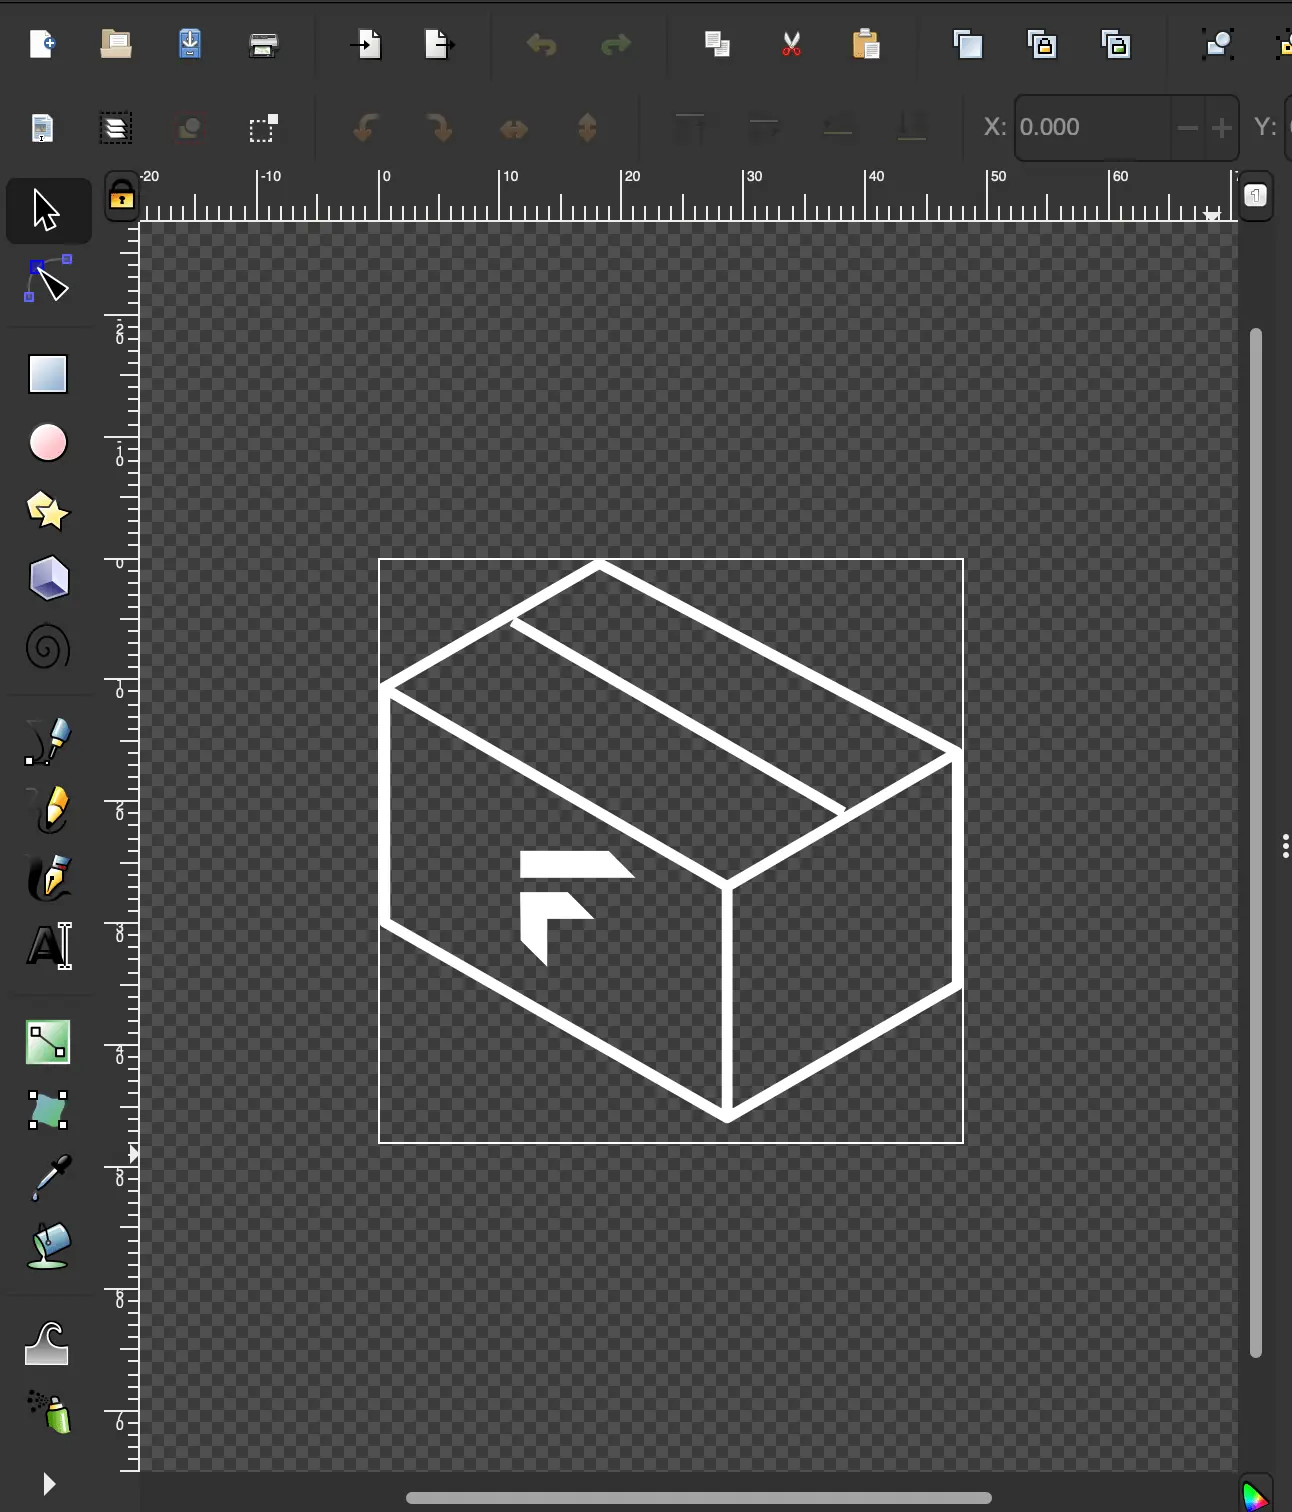Open side panel via three-dot handle
The width and height of the screenshot is (1292, 1512).
tap(1285, 846)
